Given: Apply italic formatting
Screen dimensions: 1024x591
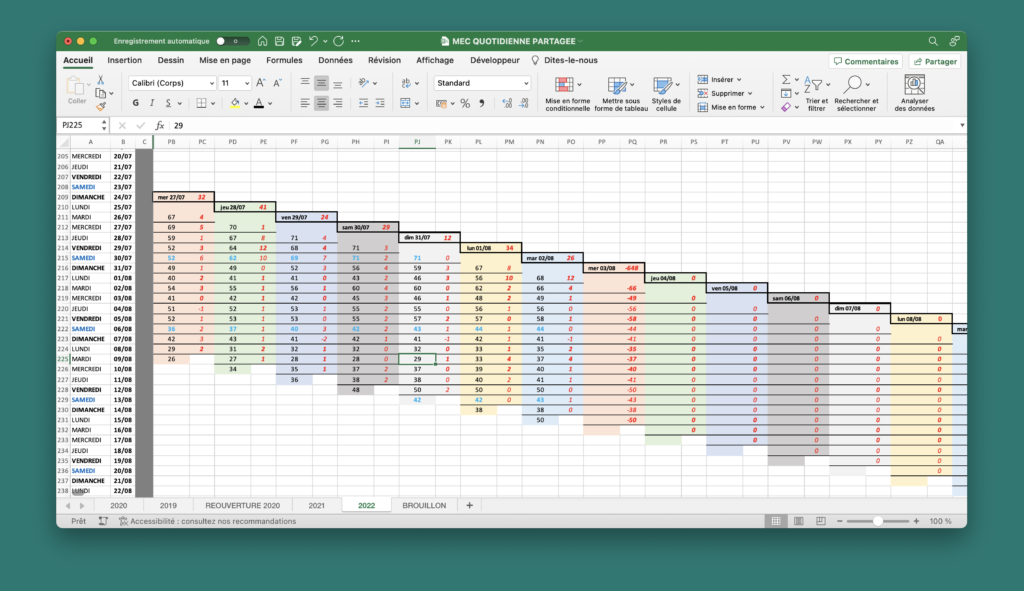Looking at the screenshot, I should pos(152,103).
